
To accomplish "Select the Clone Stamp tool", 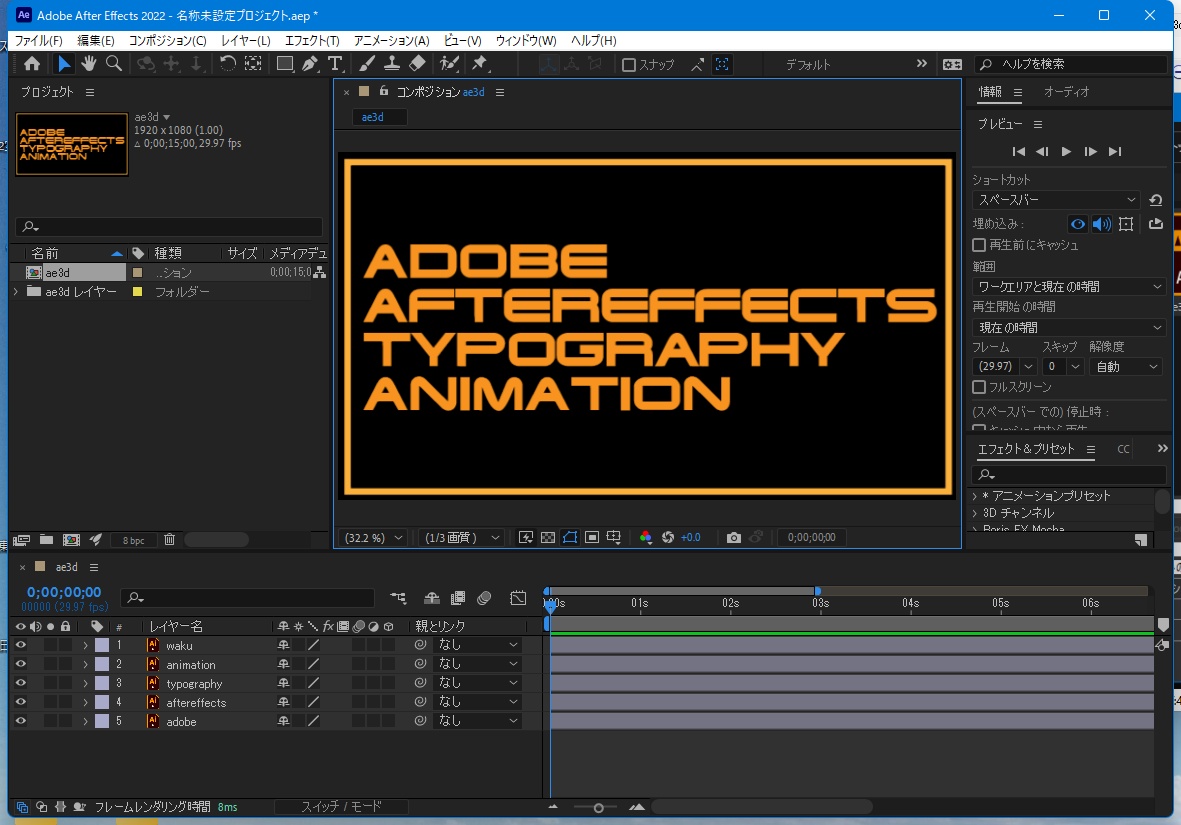I will click(x=392, y=64).
